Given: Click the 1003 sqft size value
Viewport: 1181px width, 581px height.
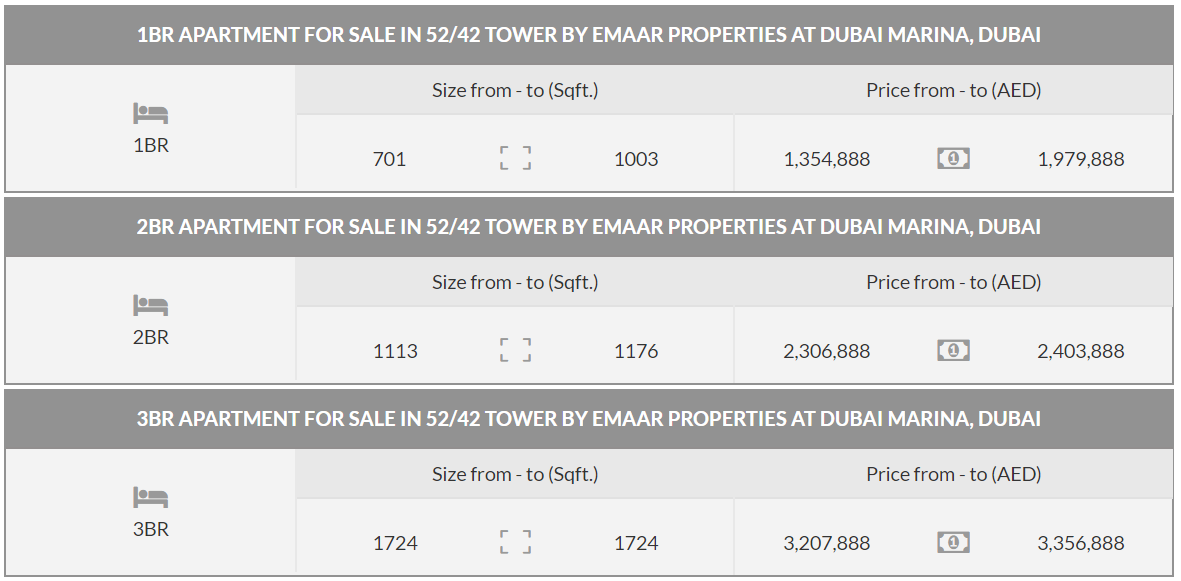Looking at the screenshot, I should (636, 159).
